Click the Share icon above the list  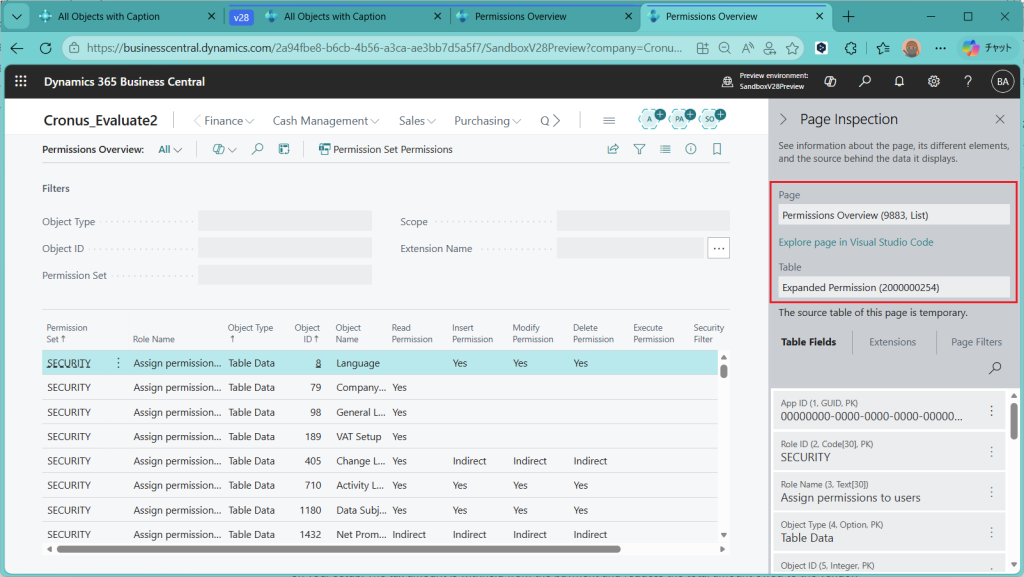coord(613,149)
